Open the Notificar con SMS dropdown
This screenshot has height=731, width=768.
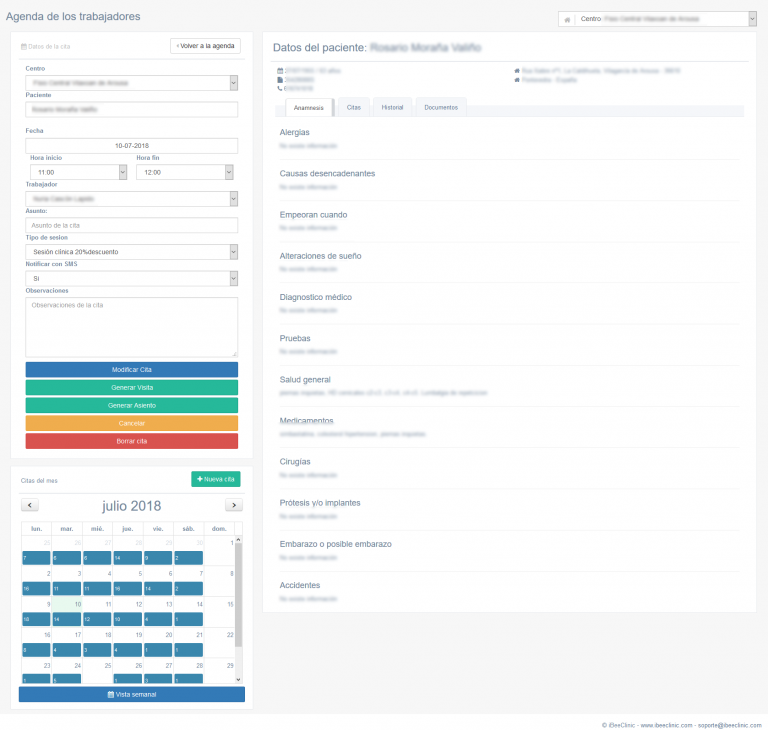[x=131, y=278]
